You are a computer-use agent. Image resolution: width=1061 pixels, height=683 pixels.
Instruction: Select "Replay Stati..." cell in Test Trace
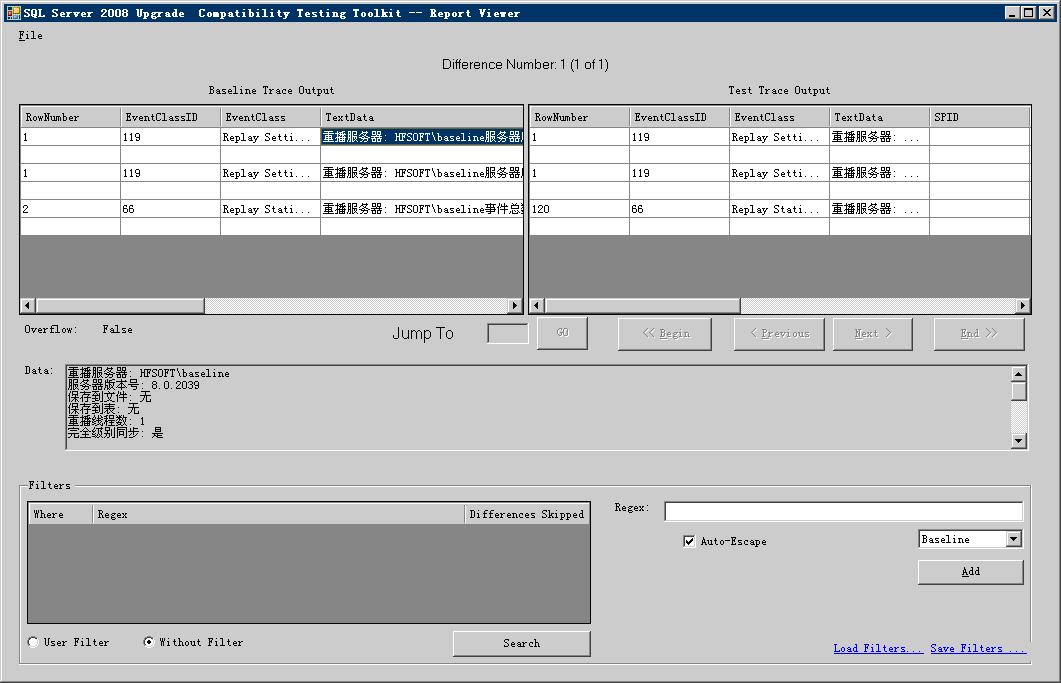780,209
